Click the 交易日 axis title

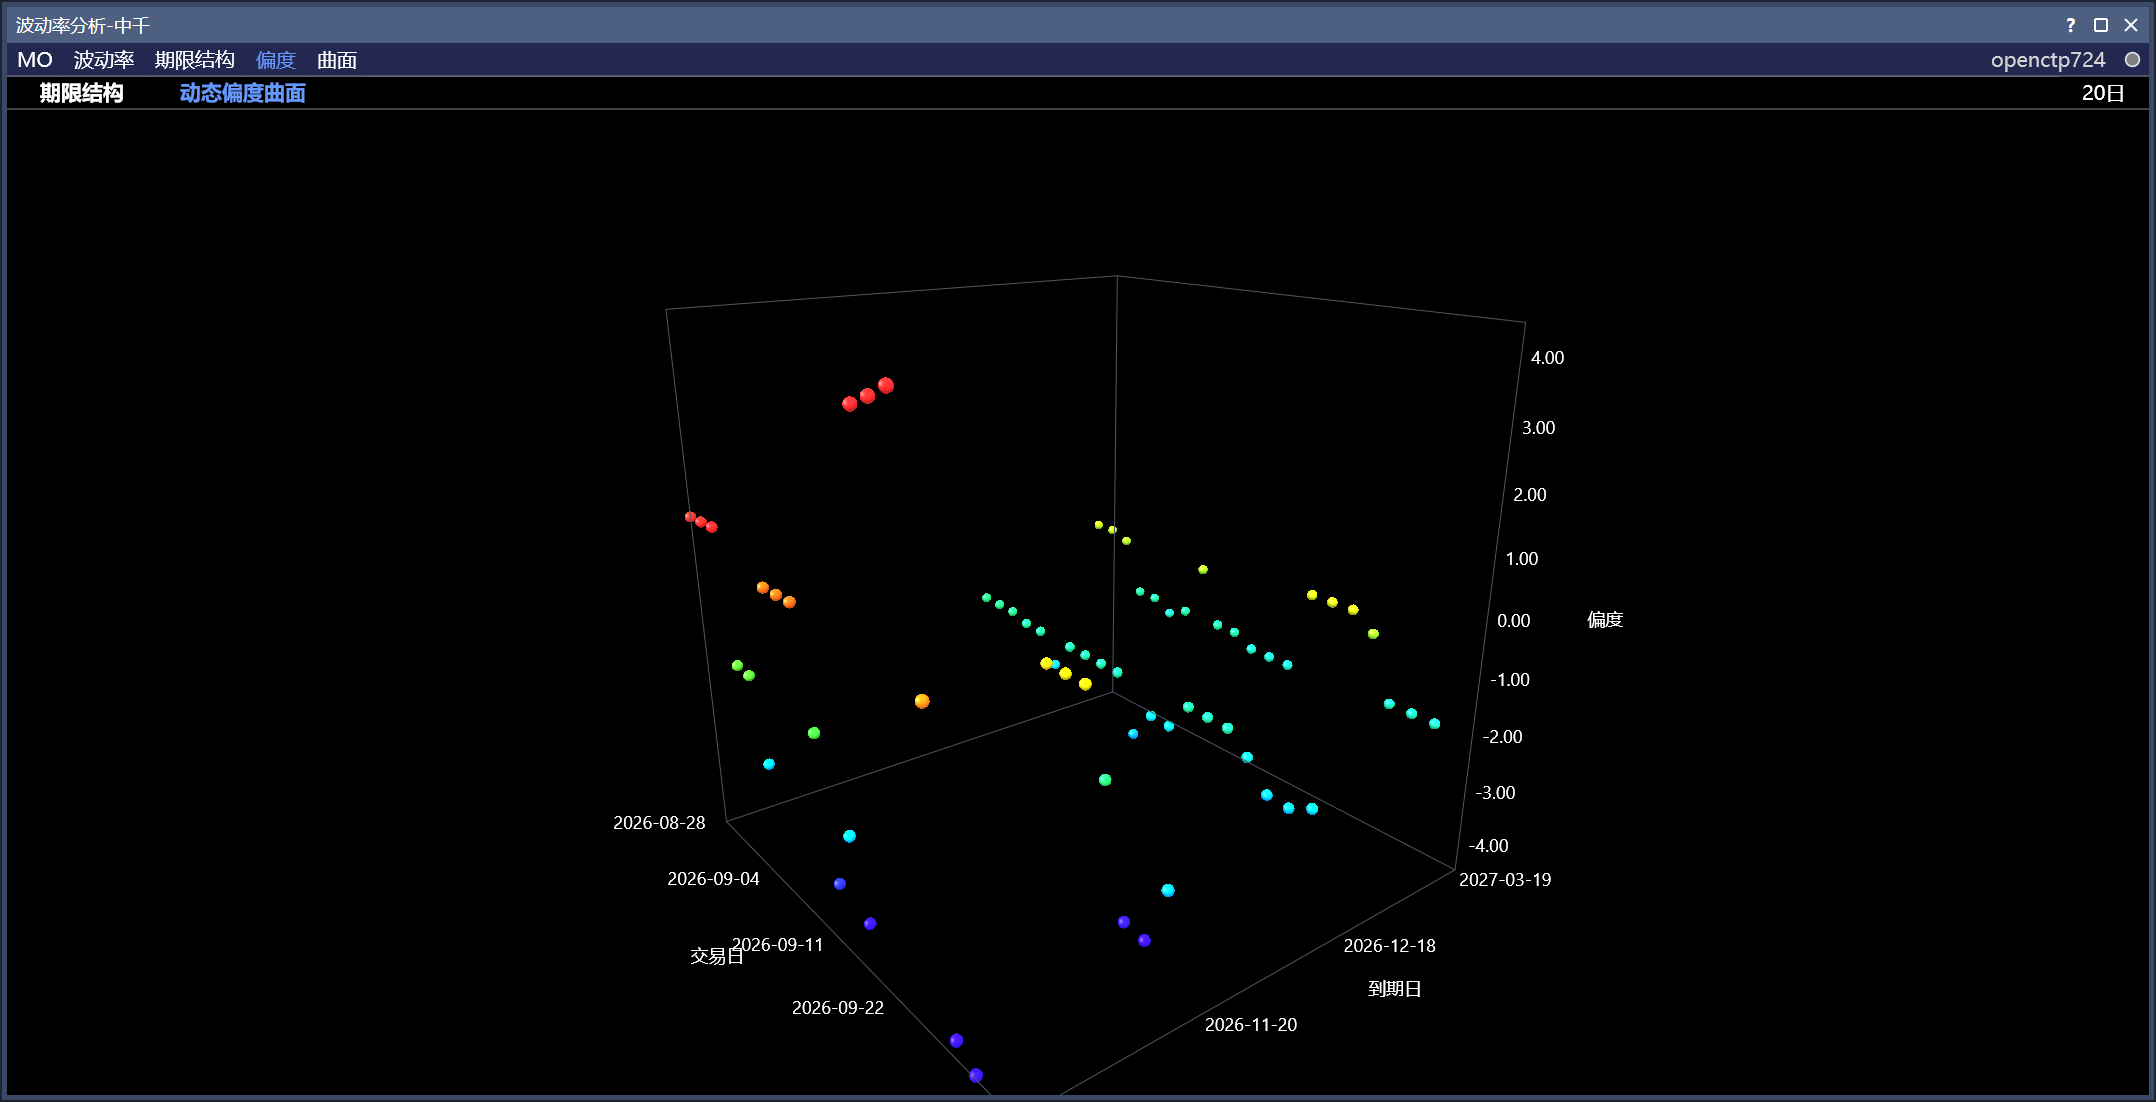point(716,957)
